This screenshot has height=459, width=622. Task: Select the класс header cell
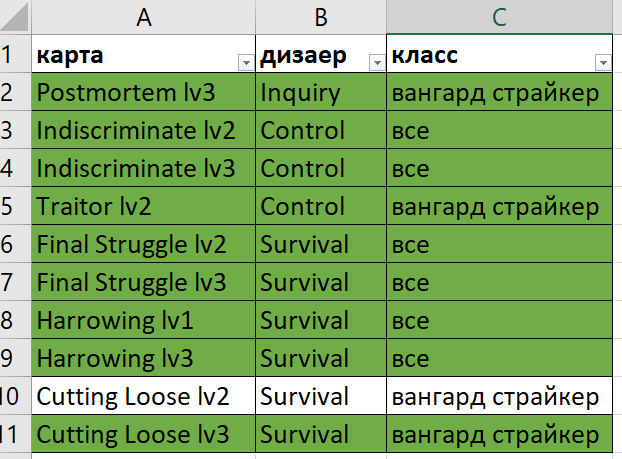point(499,54)
